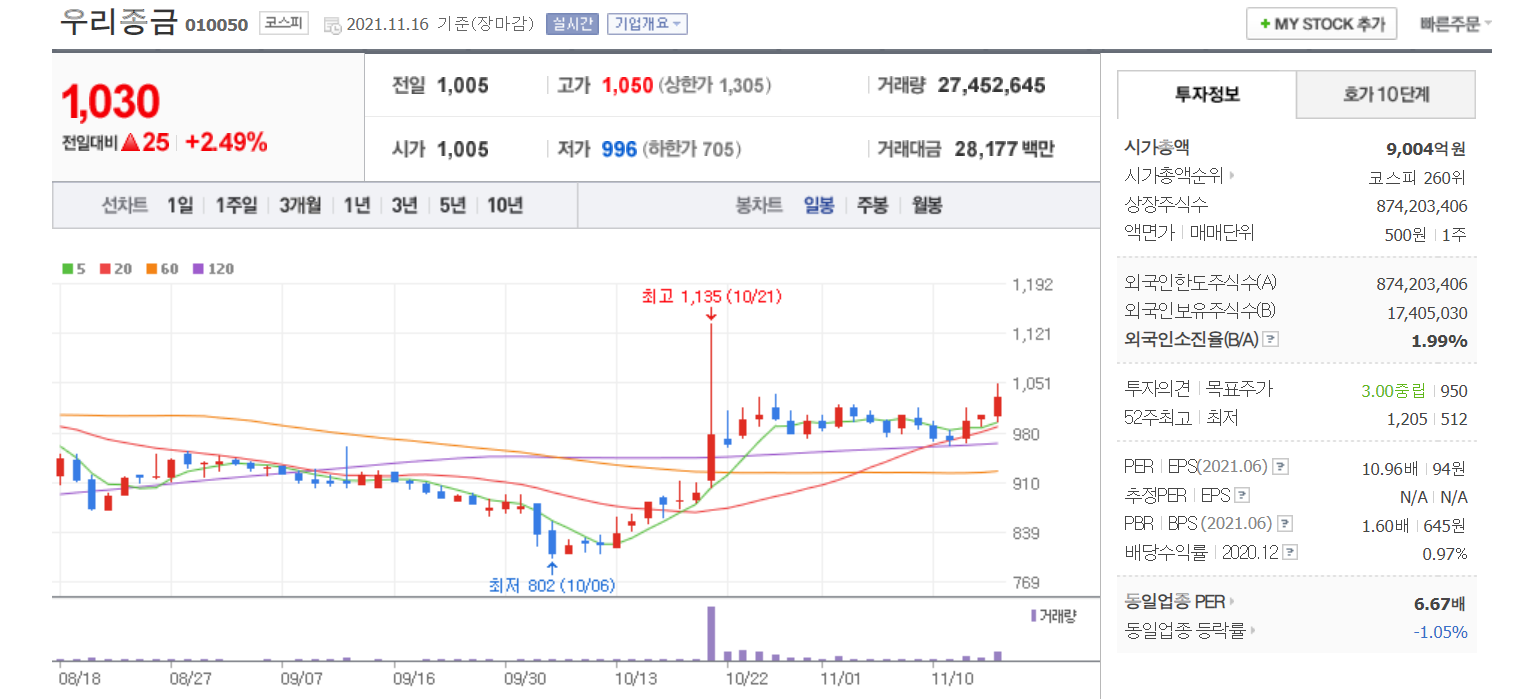This screenshot has width=1513, height=699.
Task: Click the 외국인소진율 value 1.99%
Action: pos(1441,341)
